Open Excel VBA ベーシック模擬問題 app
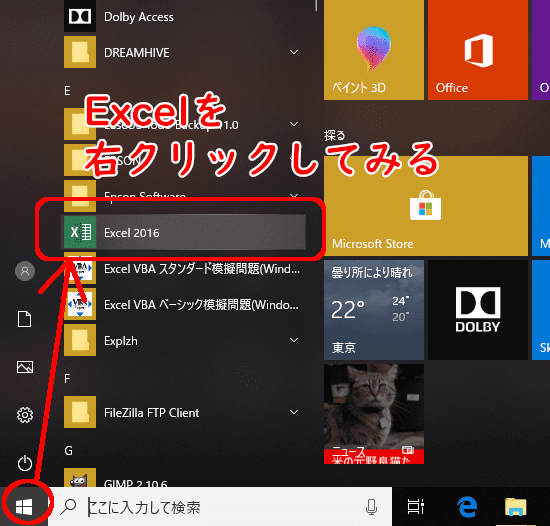Screen dimensions: 550x526 [x=184, y=305]
